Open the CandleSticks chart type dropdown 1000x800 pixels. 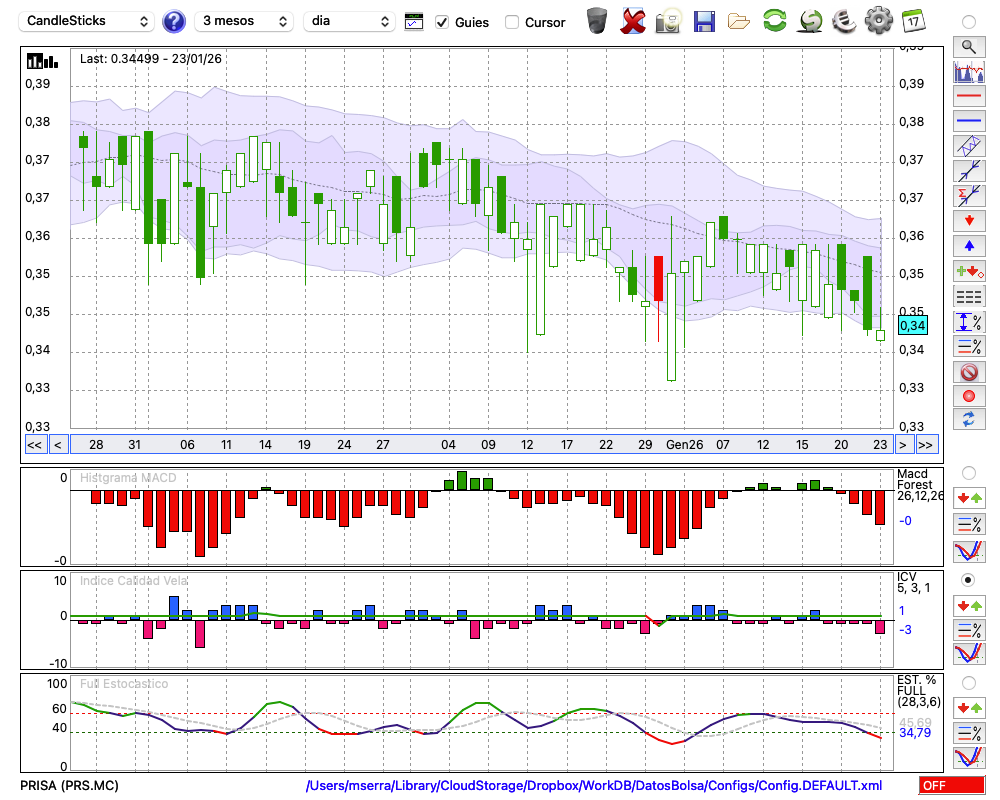point(88,21)
